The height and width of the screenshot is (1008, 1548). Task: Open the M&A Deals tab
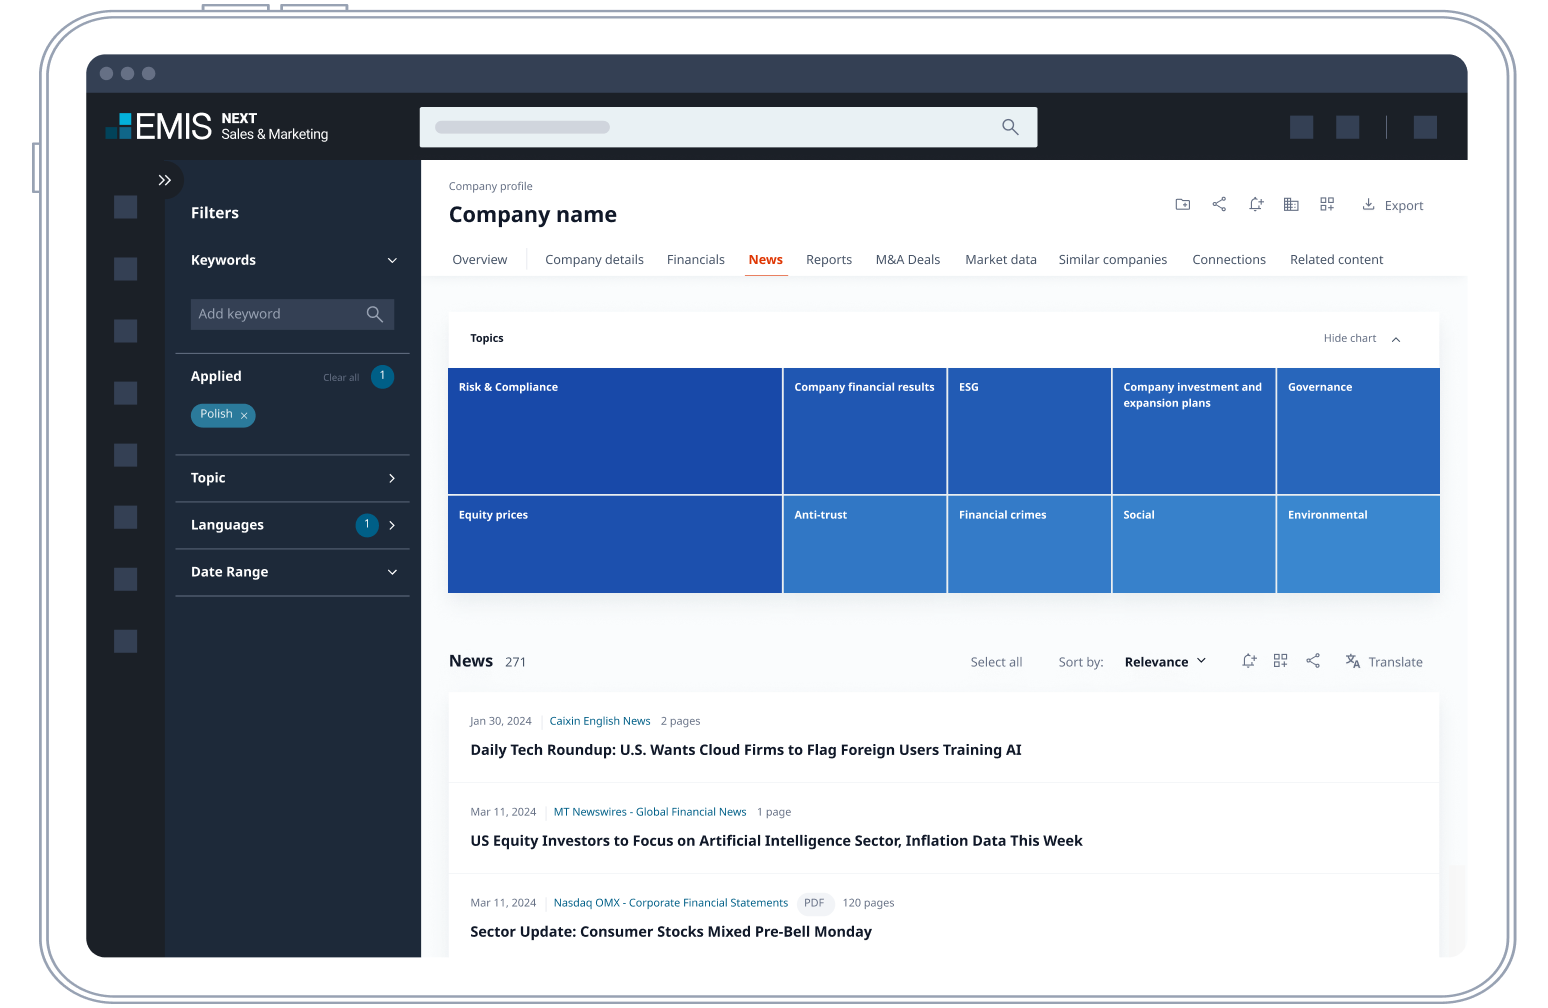click(x=907, y=260)
